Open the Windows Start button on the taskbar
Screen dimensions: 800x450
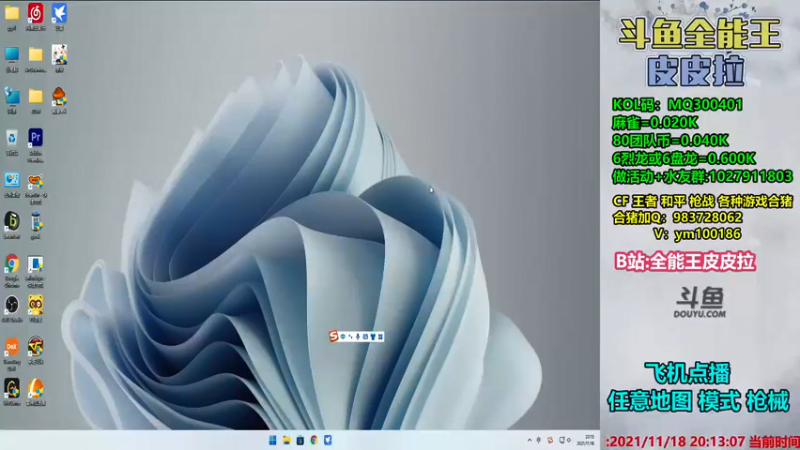tap(272, 440)
